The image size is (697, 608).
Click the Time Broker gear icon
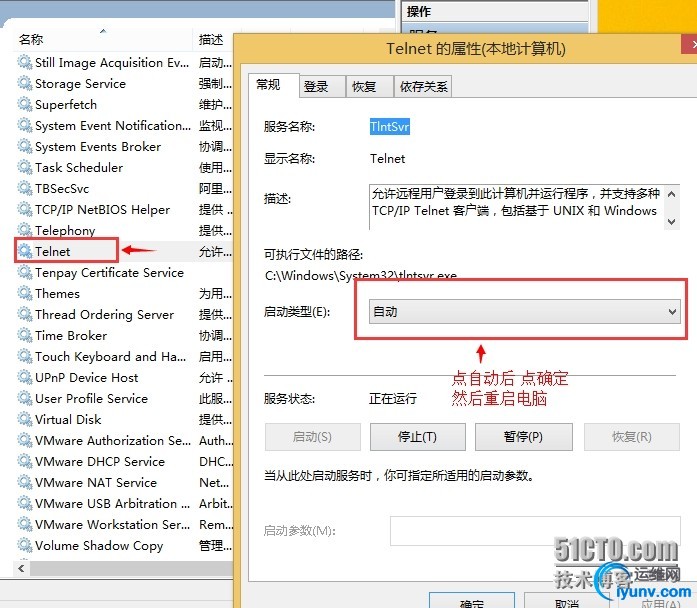coord(24,335)
